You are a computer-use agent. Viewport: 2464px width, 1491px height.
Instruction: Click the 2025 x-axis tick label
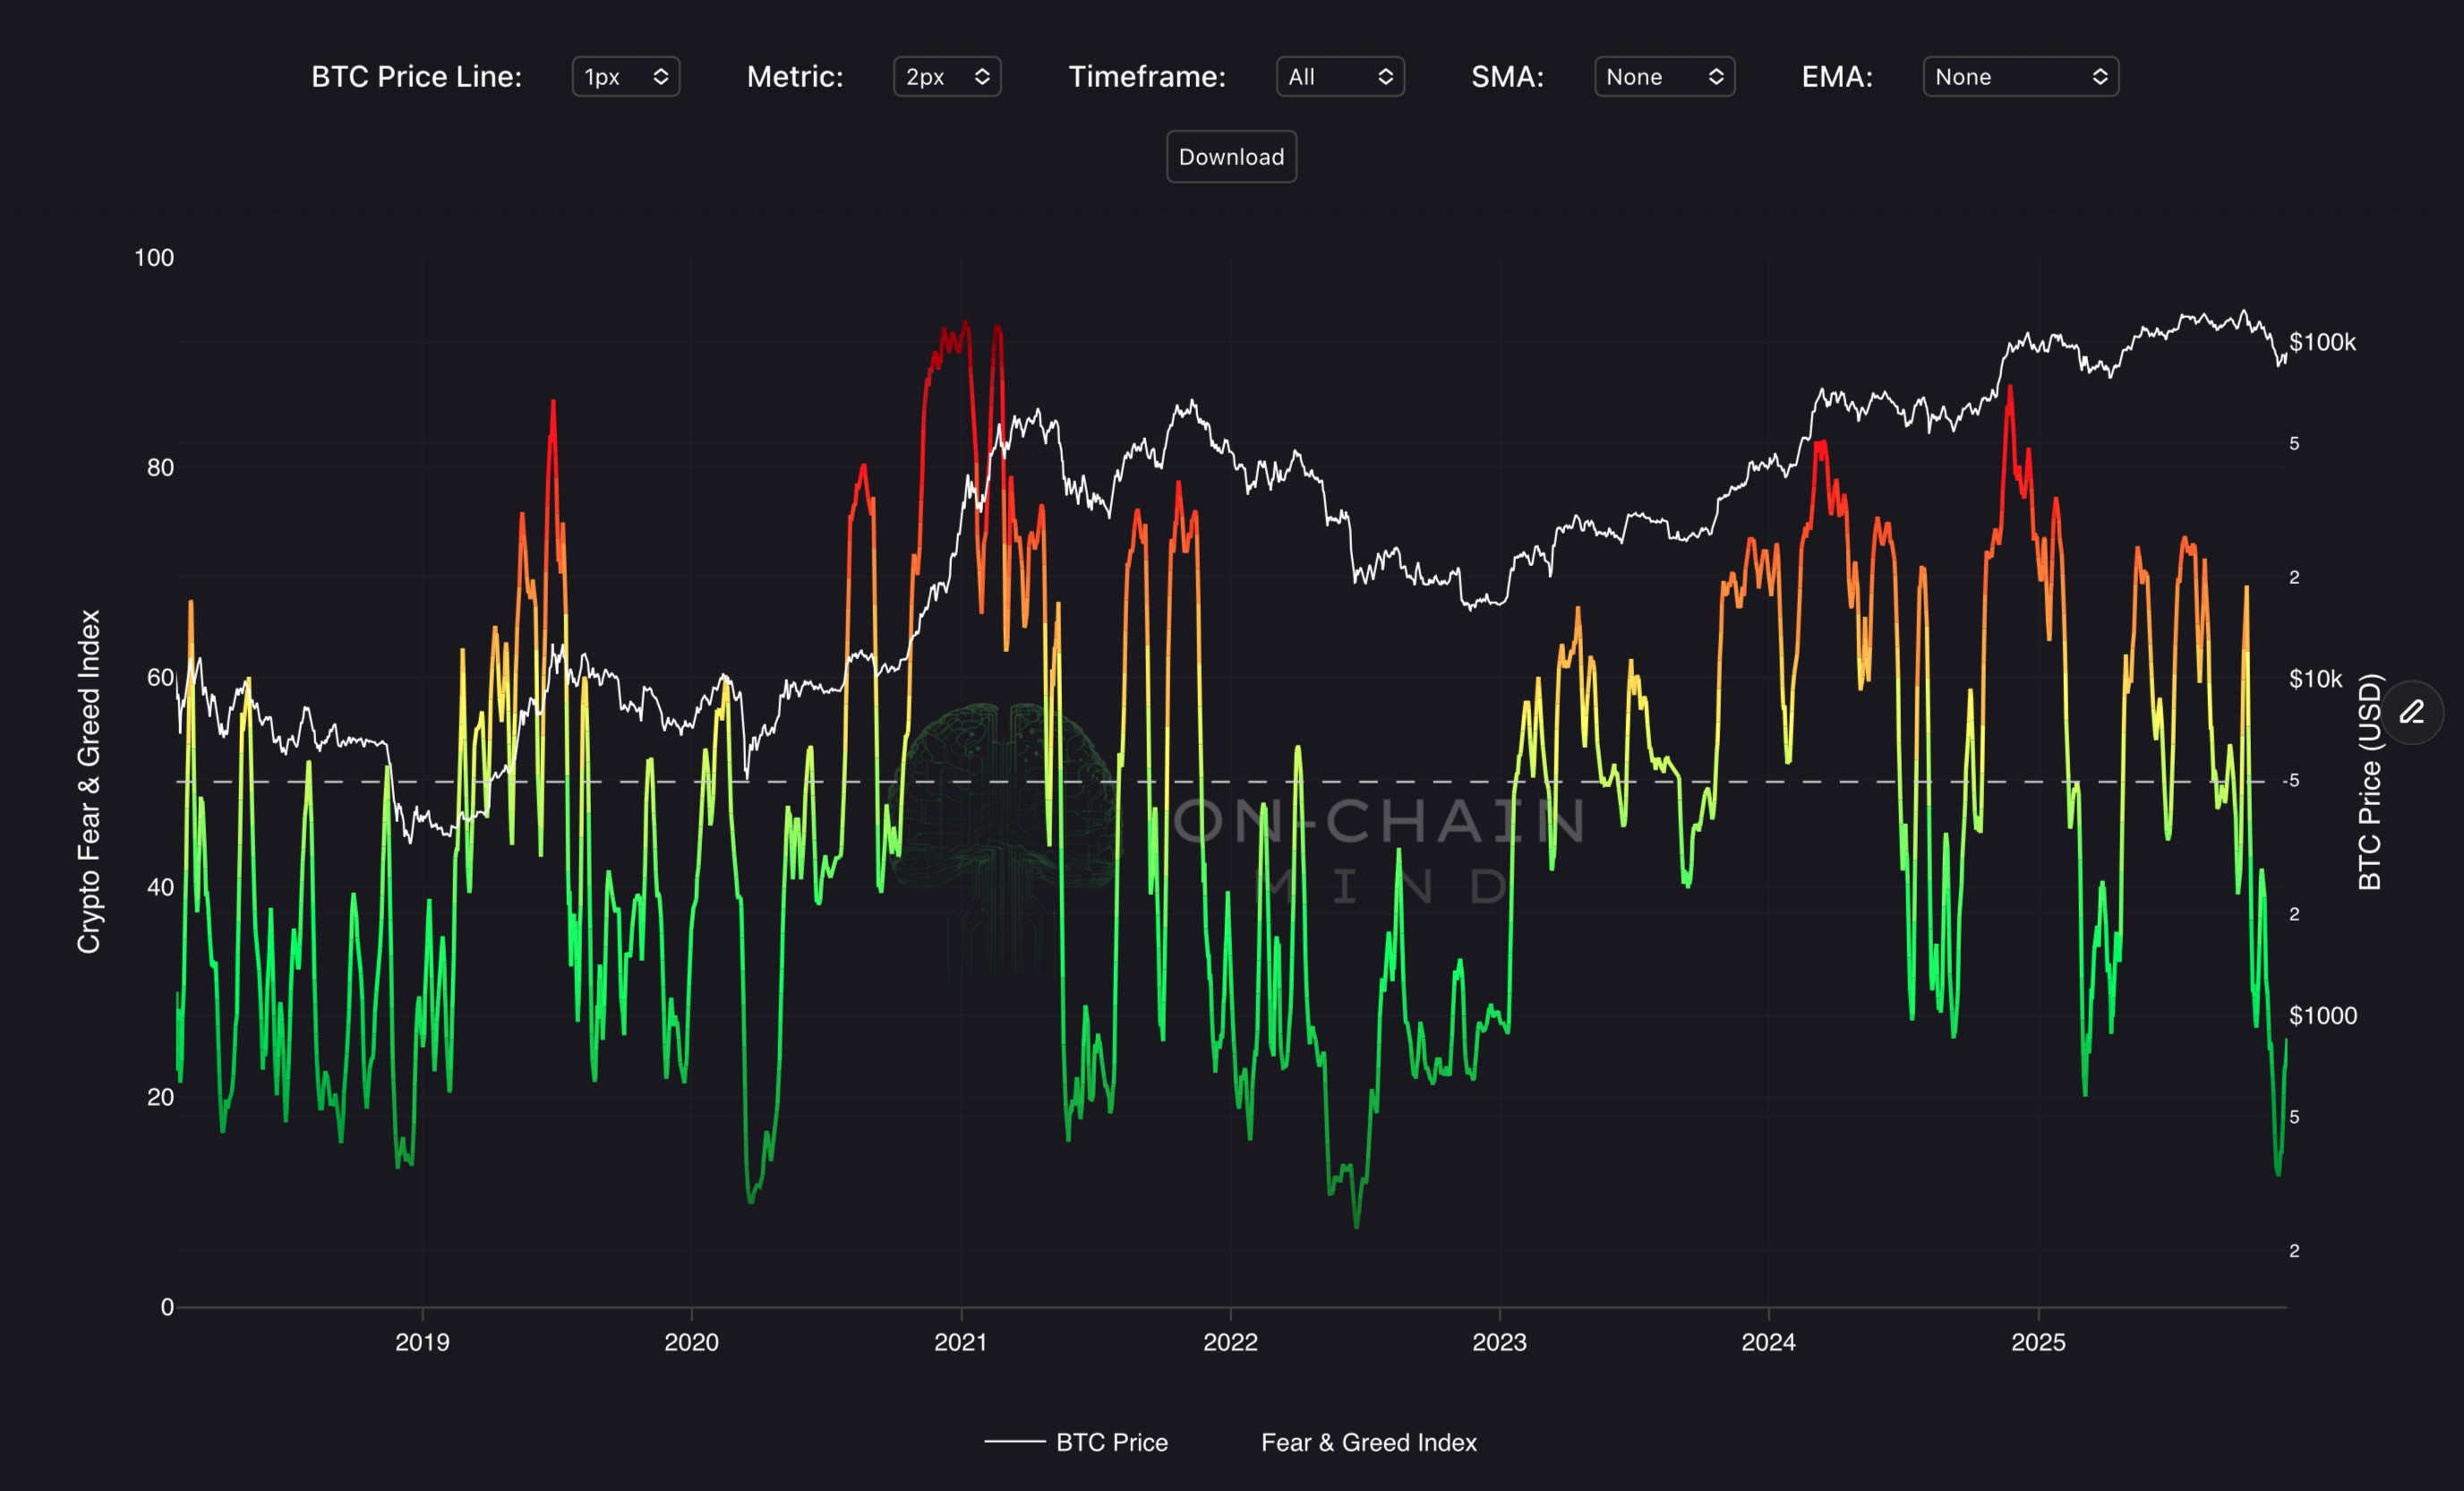pos(2038,1342)
